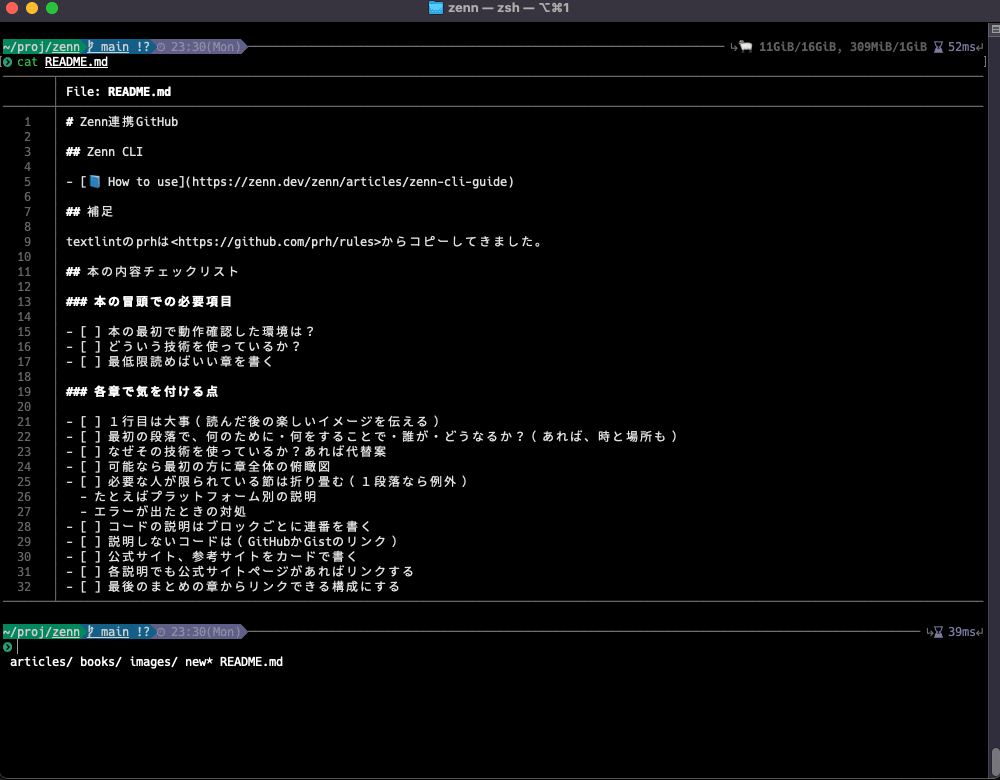Click the "~/proj/zenn" path in the lower prompt

click(41, 632)
